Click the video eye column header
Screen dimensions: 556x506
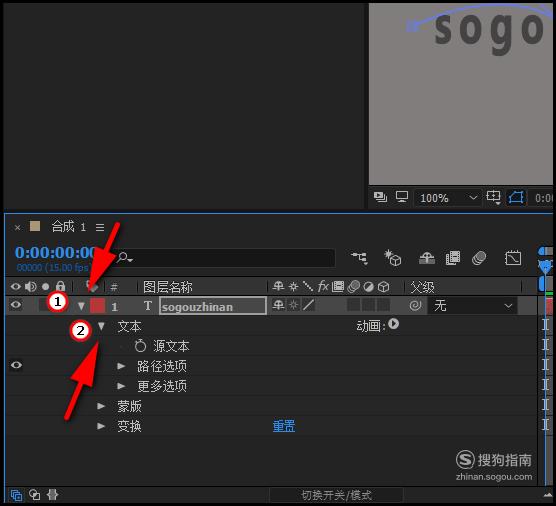click(15, 287)
